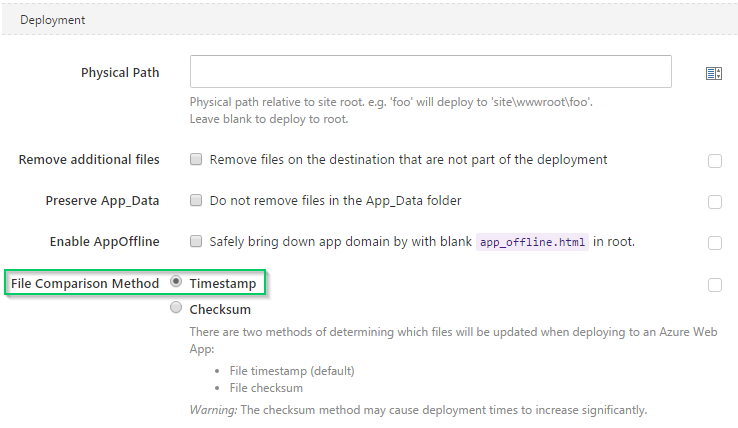Click the File Comparison Method label
The width and height of the screenshot is (738, 428).
85,283
